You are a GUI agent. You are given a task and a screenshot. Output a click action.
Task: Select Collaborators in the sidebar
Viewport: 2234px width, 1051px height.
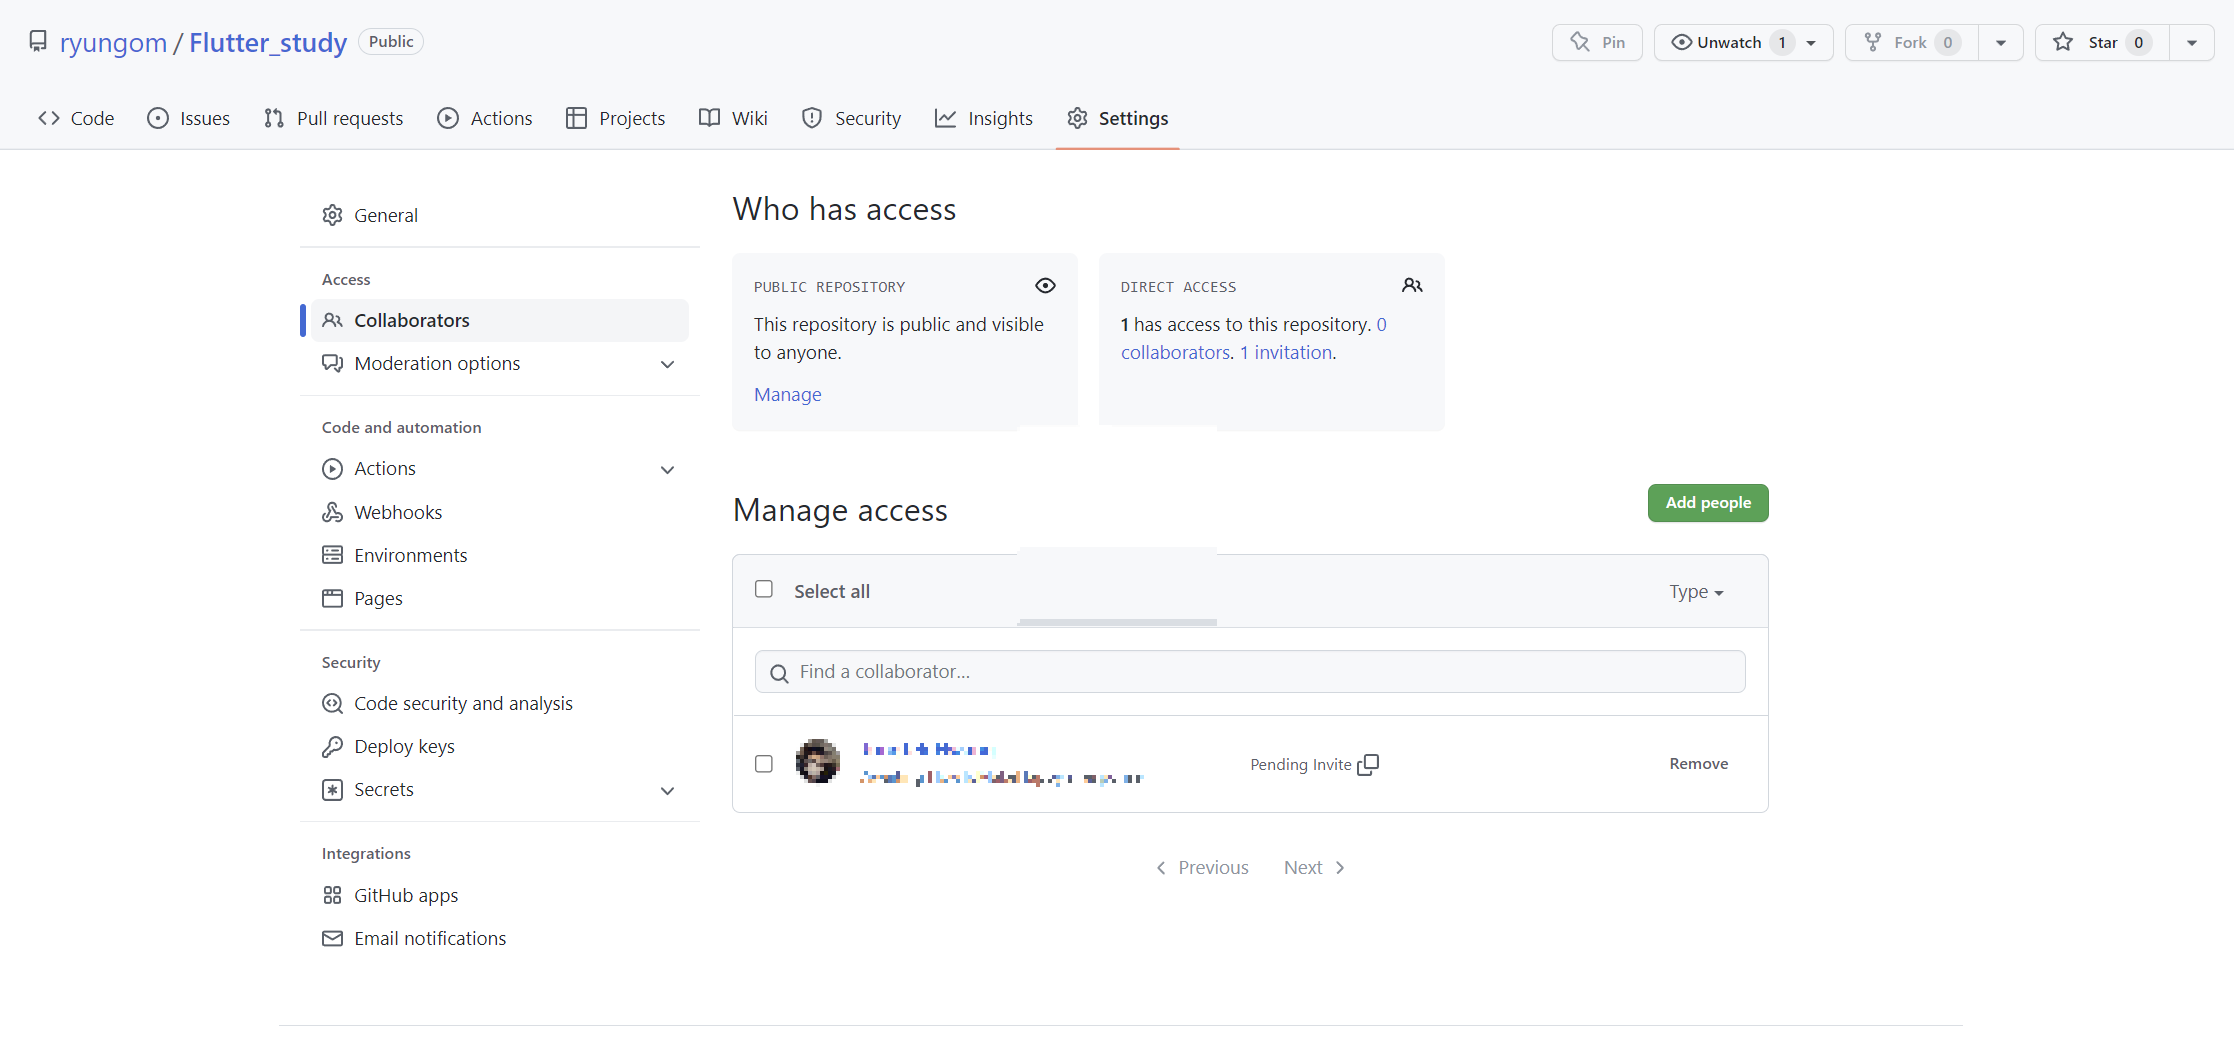[x=500, y=320]
